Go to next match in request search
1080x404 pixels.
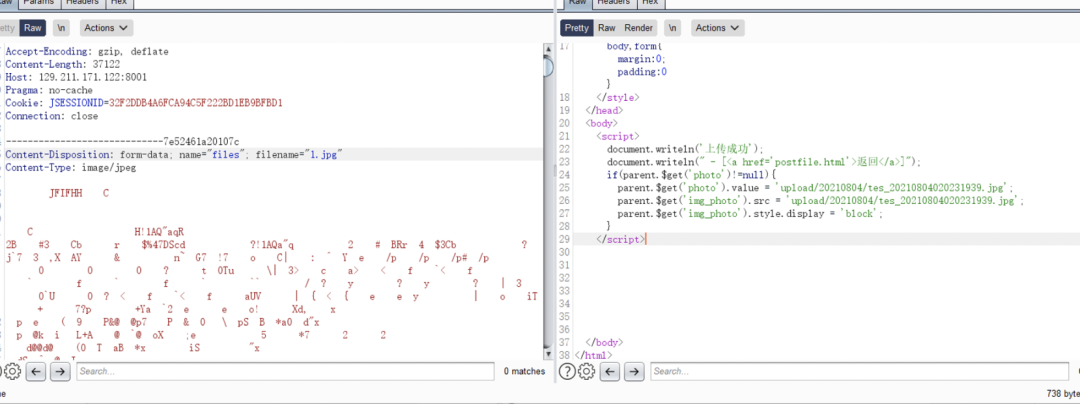(60, 372)
